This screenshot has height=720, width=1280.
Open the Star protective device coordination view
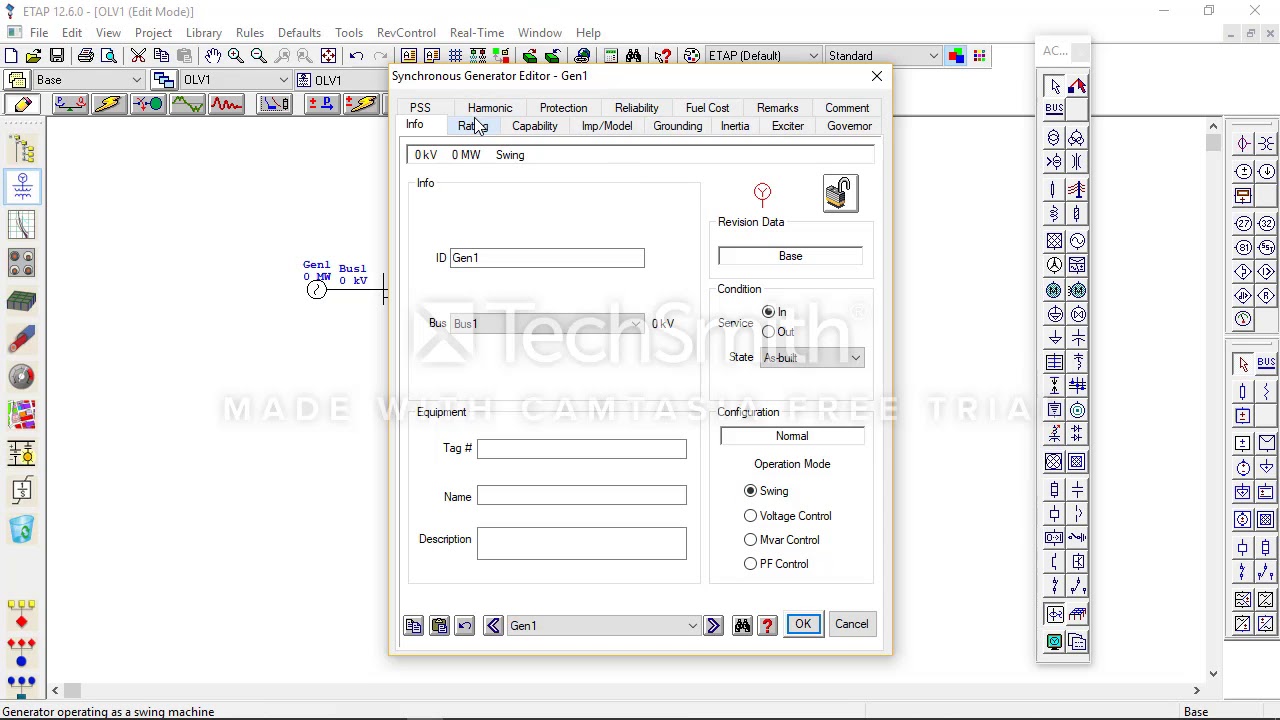coord(22,225)
